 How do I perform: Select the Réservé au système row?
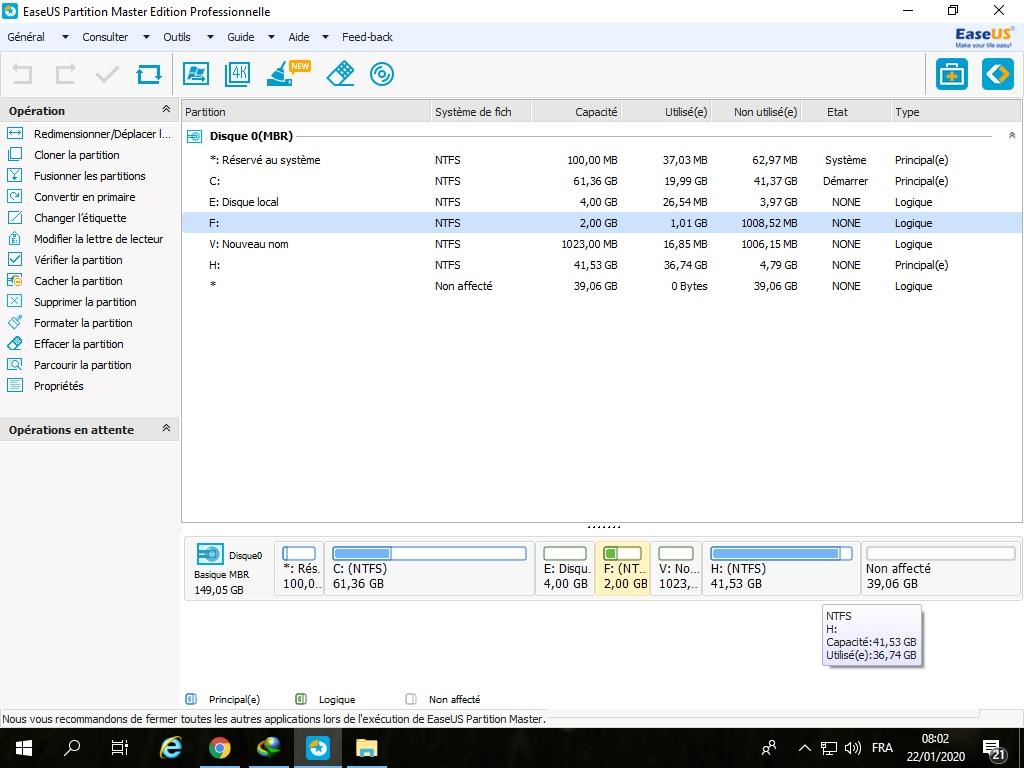[601, 160]
